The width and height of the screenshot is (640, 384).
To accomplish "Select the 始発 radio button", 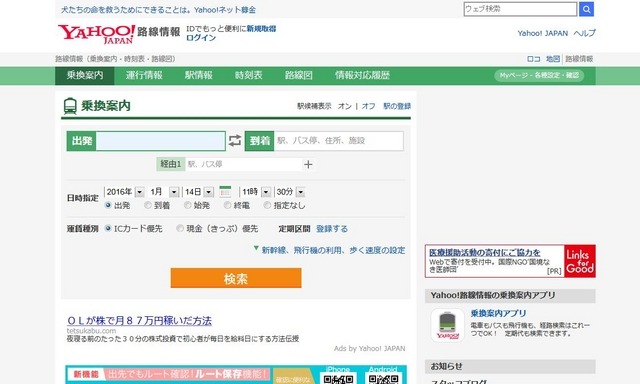I will pyautogui.click(x=188, y=205).
